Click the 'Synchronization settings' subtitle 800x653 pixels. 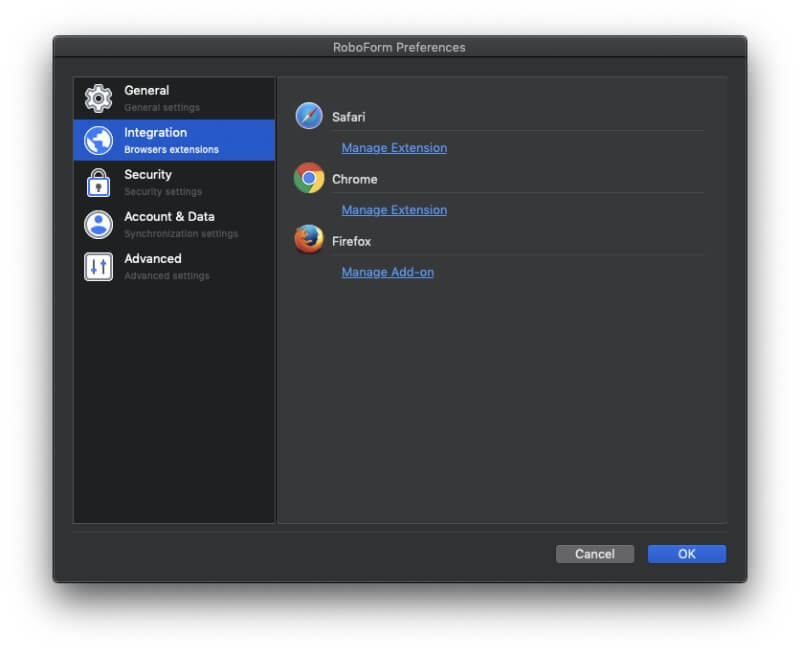[x=181, y=234]
